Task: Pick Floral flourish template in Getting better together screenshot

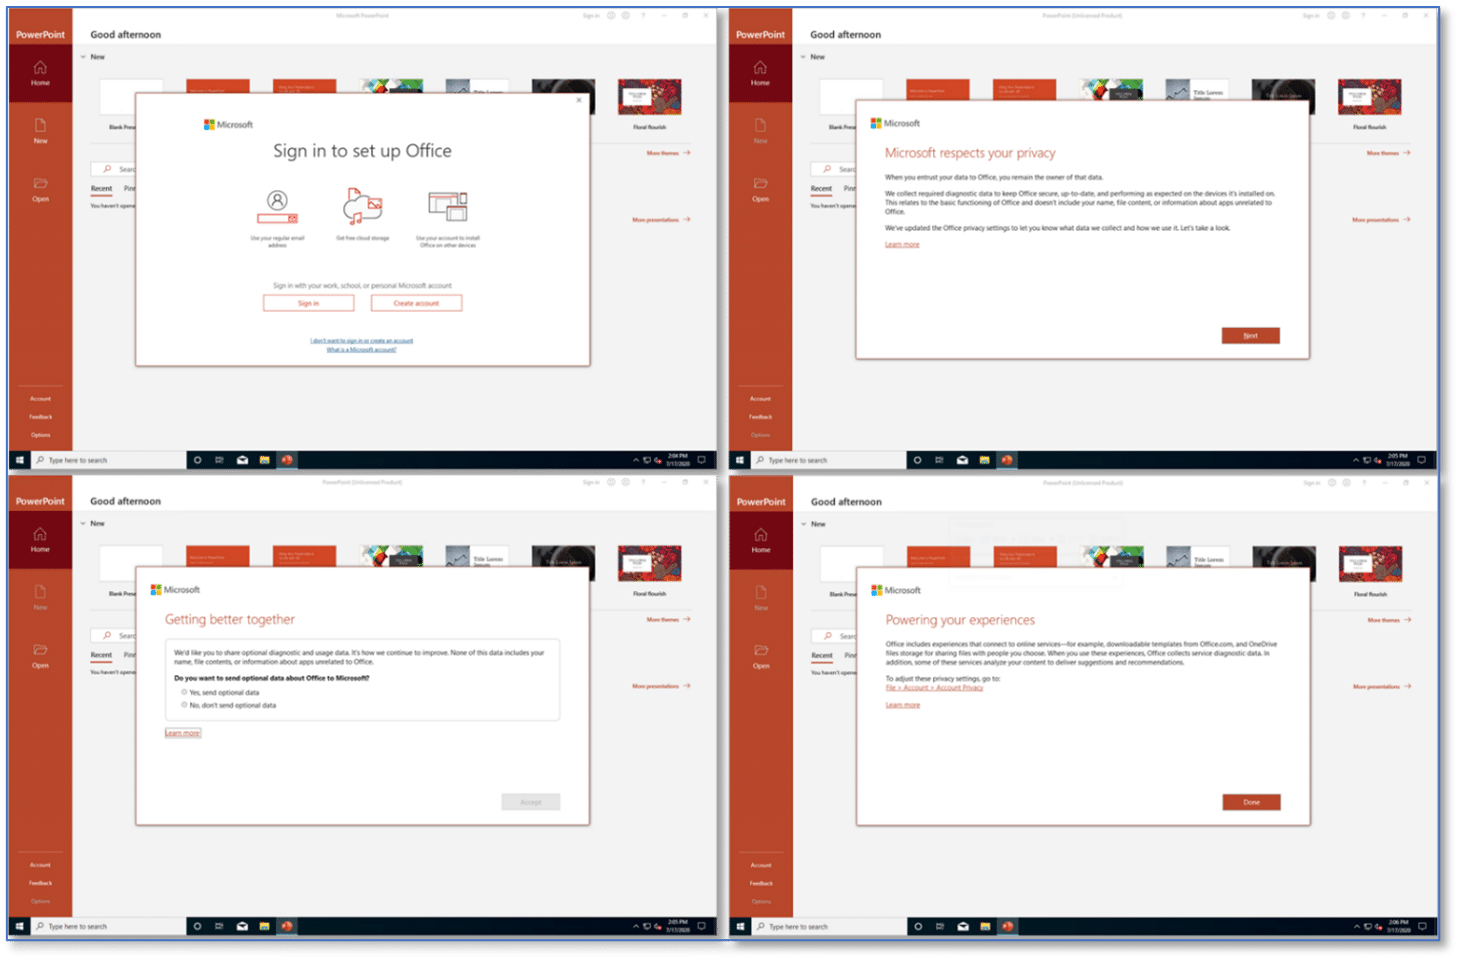Action: pos(649,564)
